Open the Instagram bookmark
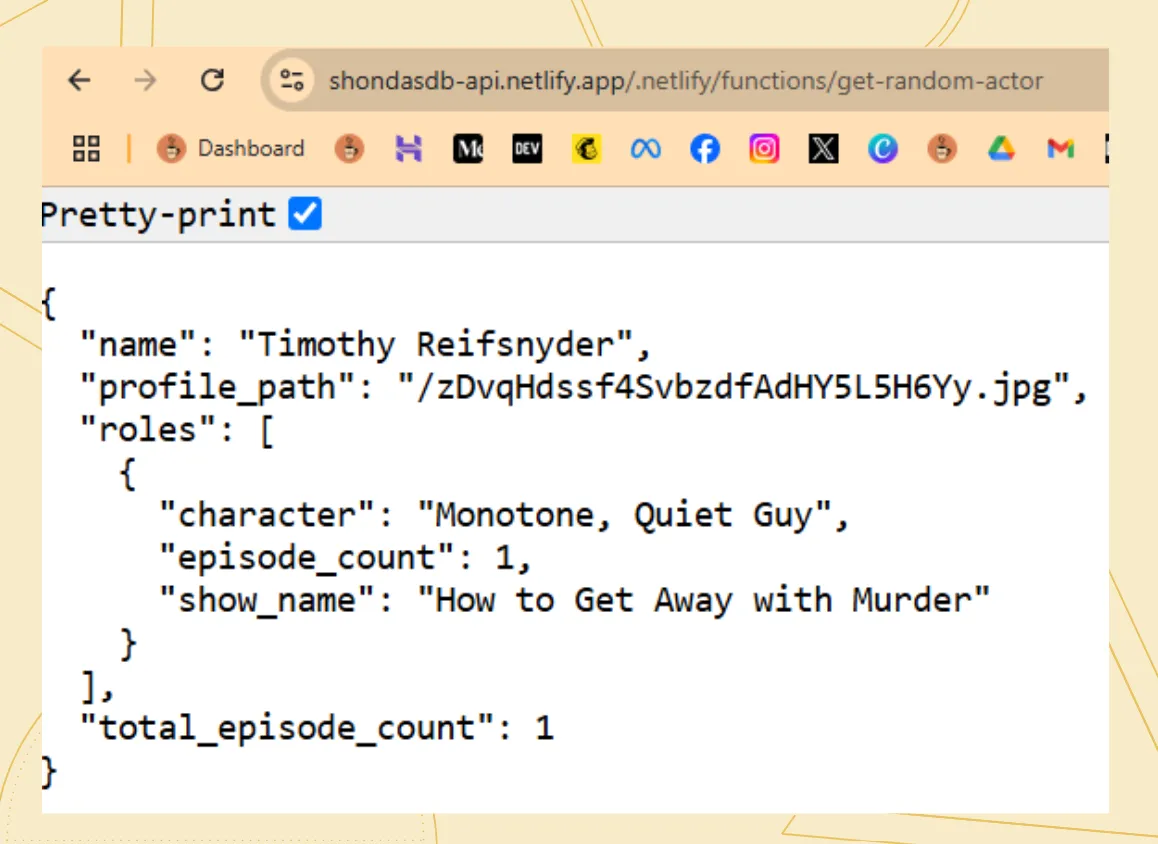1158x844 pixels. tap(764, 149)
